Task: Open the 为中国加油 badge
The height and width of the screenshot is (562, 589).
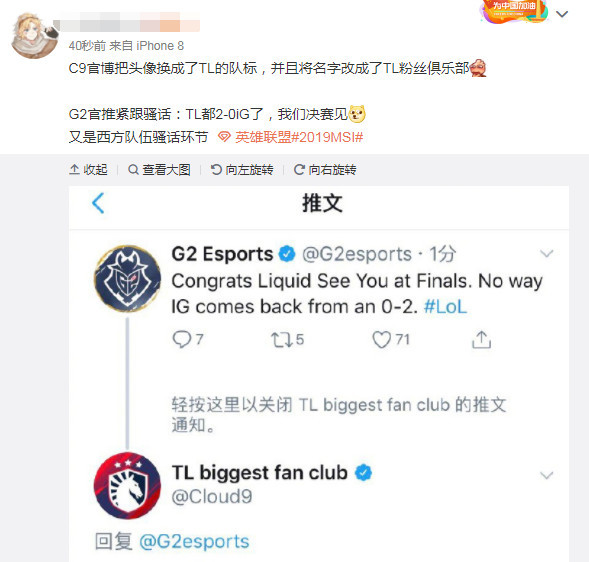Action: click(x=514, y=11)
